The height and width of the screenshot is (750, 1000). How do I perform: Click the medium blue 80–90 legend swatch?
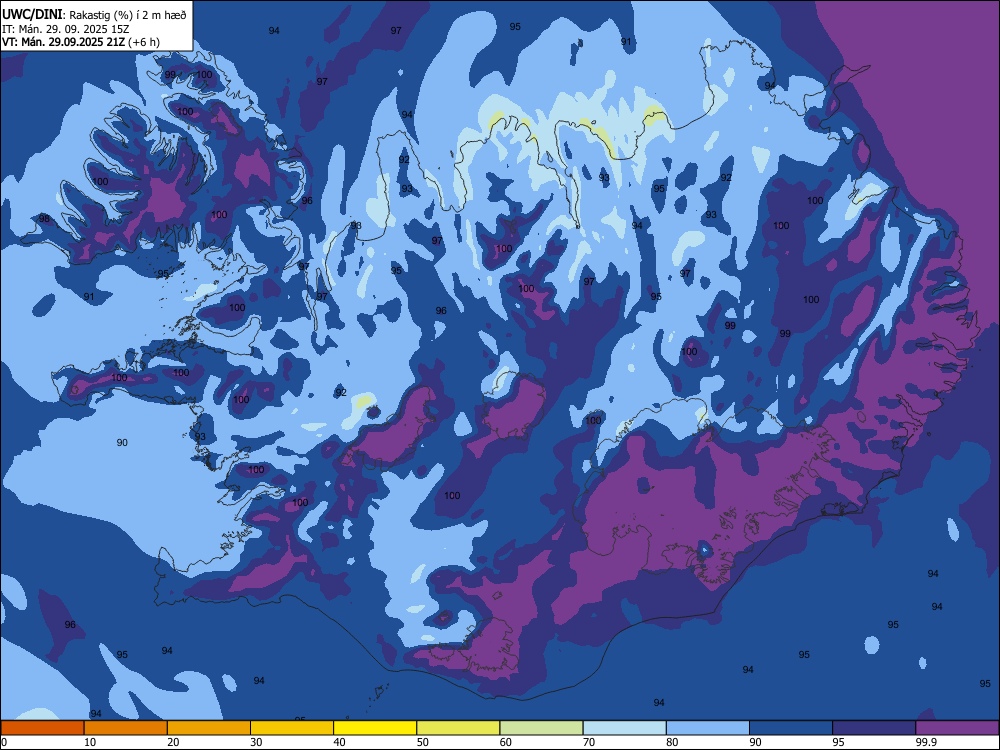[708, 728]
